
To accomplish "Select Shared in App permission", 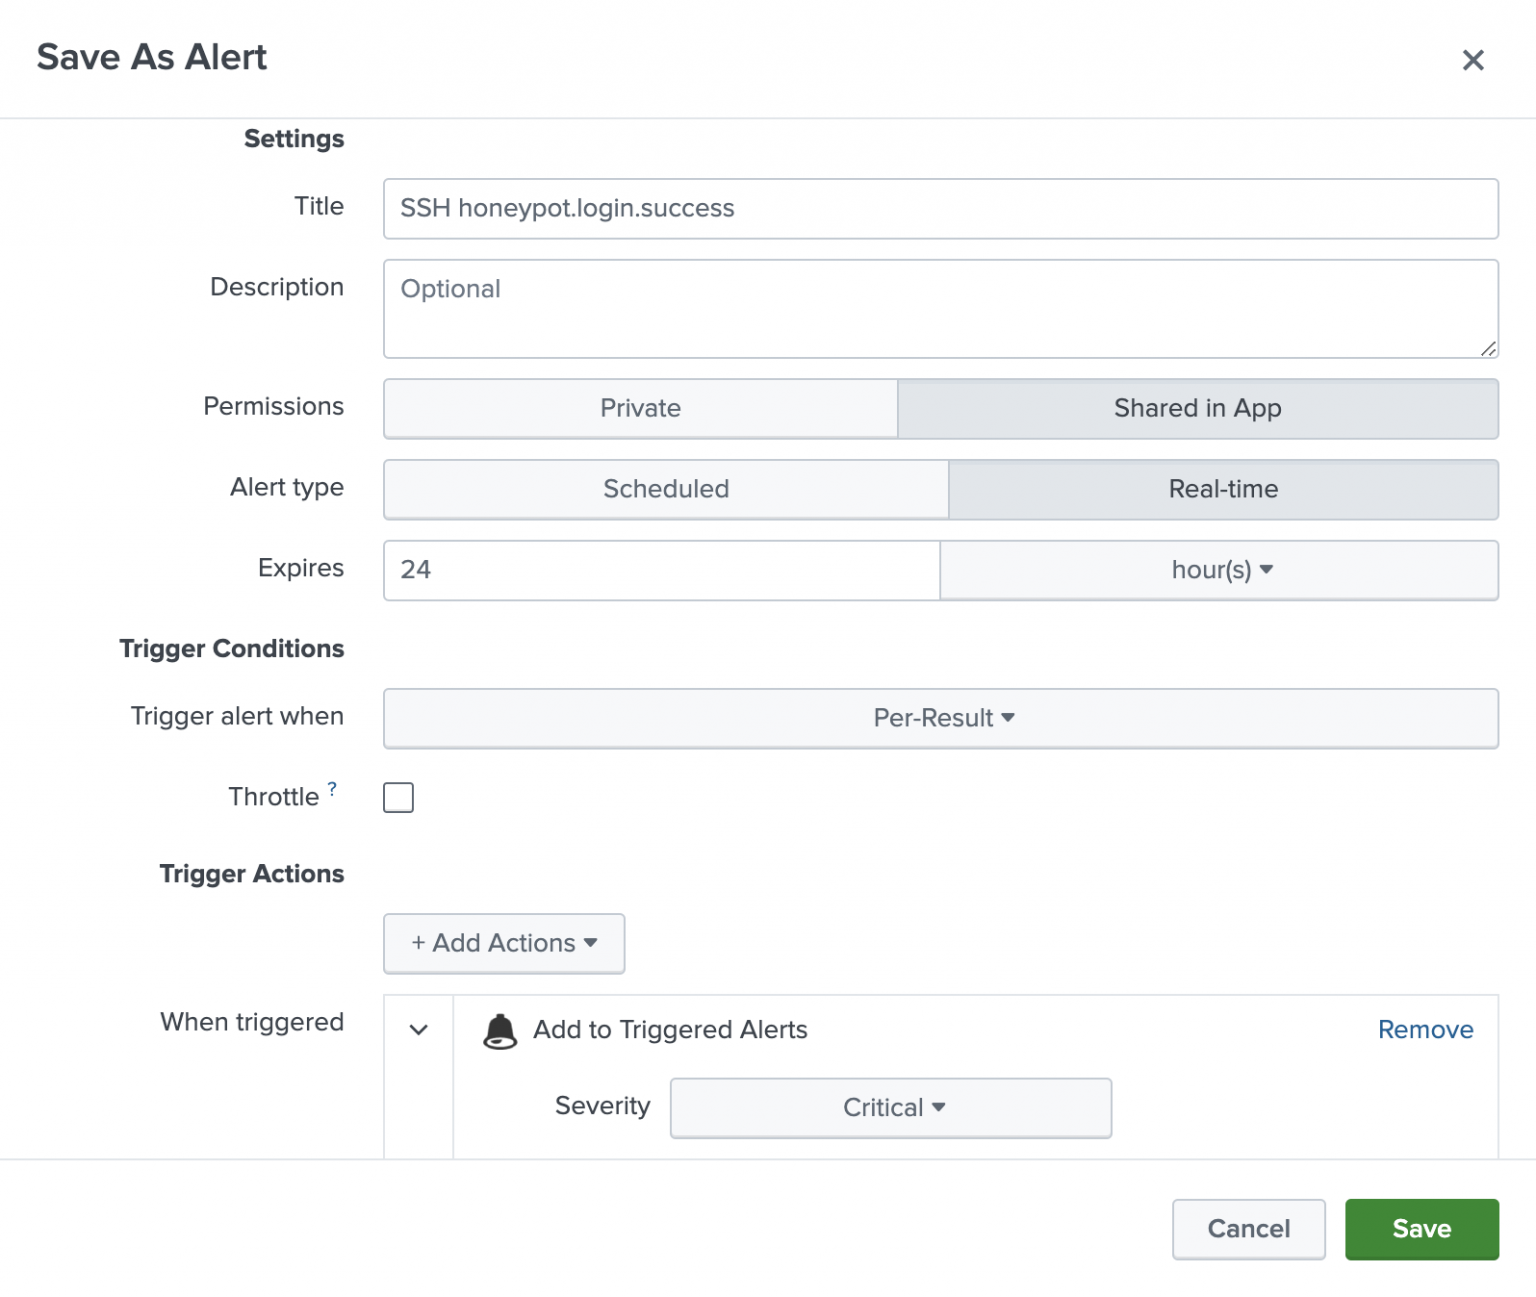I will pos(1197,408).
